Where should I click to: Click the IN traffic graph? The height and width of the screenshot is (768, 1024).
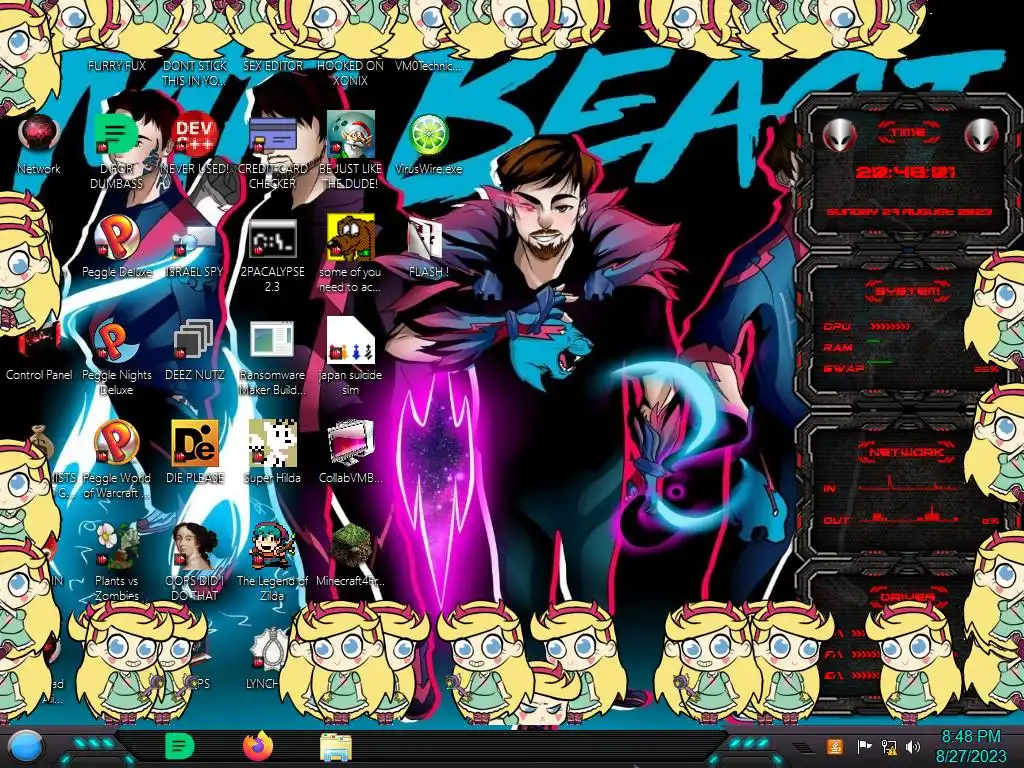click(x=908, y=485)
